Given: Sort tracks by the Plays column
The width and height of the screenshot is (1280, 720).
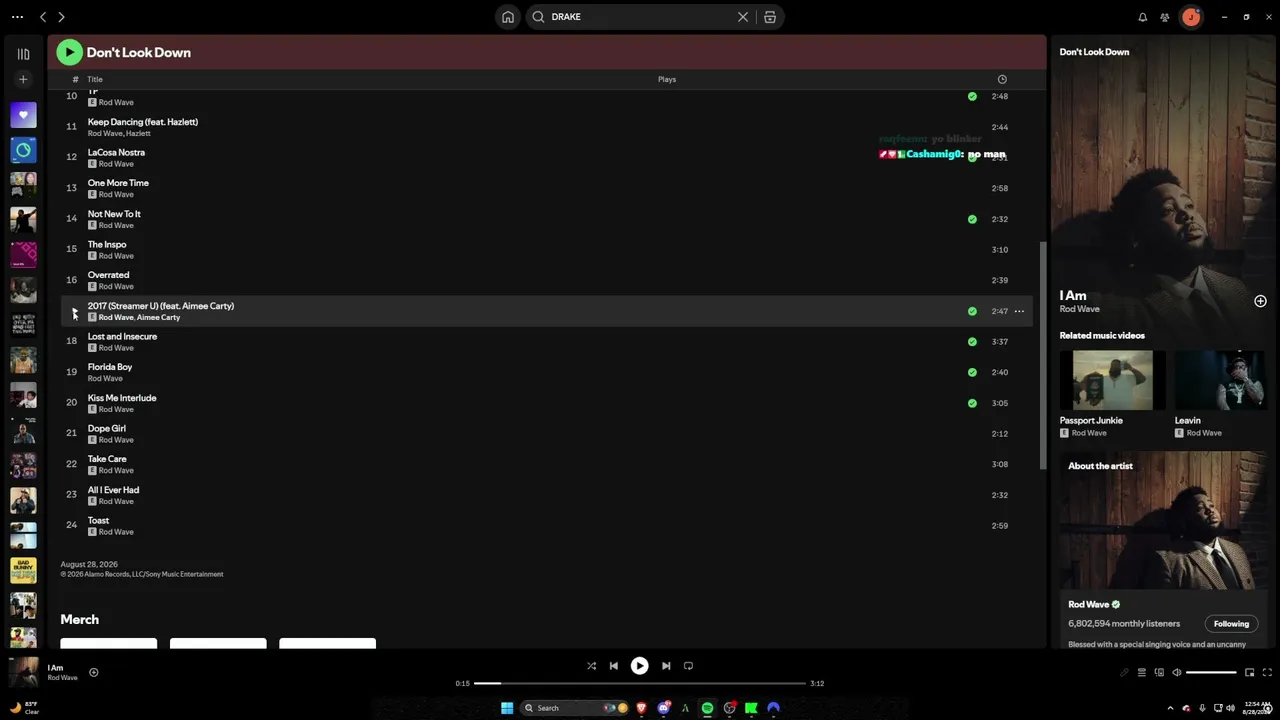Looking at the screenshot, I should point(667,79).
